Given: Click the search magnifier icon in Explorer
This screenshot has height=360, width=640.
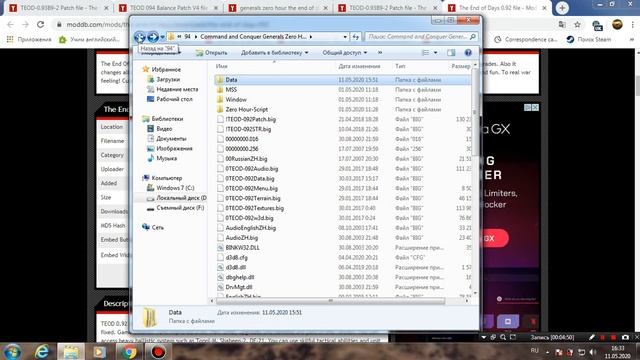Looking at the screenshot, I should (x=473, y=37).
